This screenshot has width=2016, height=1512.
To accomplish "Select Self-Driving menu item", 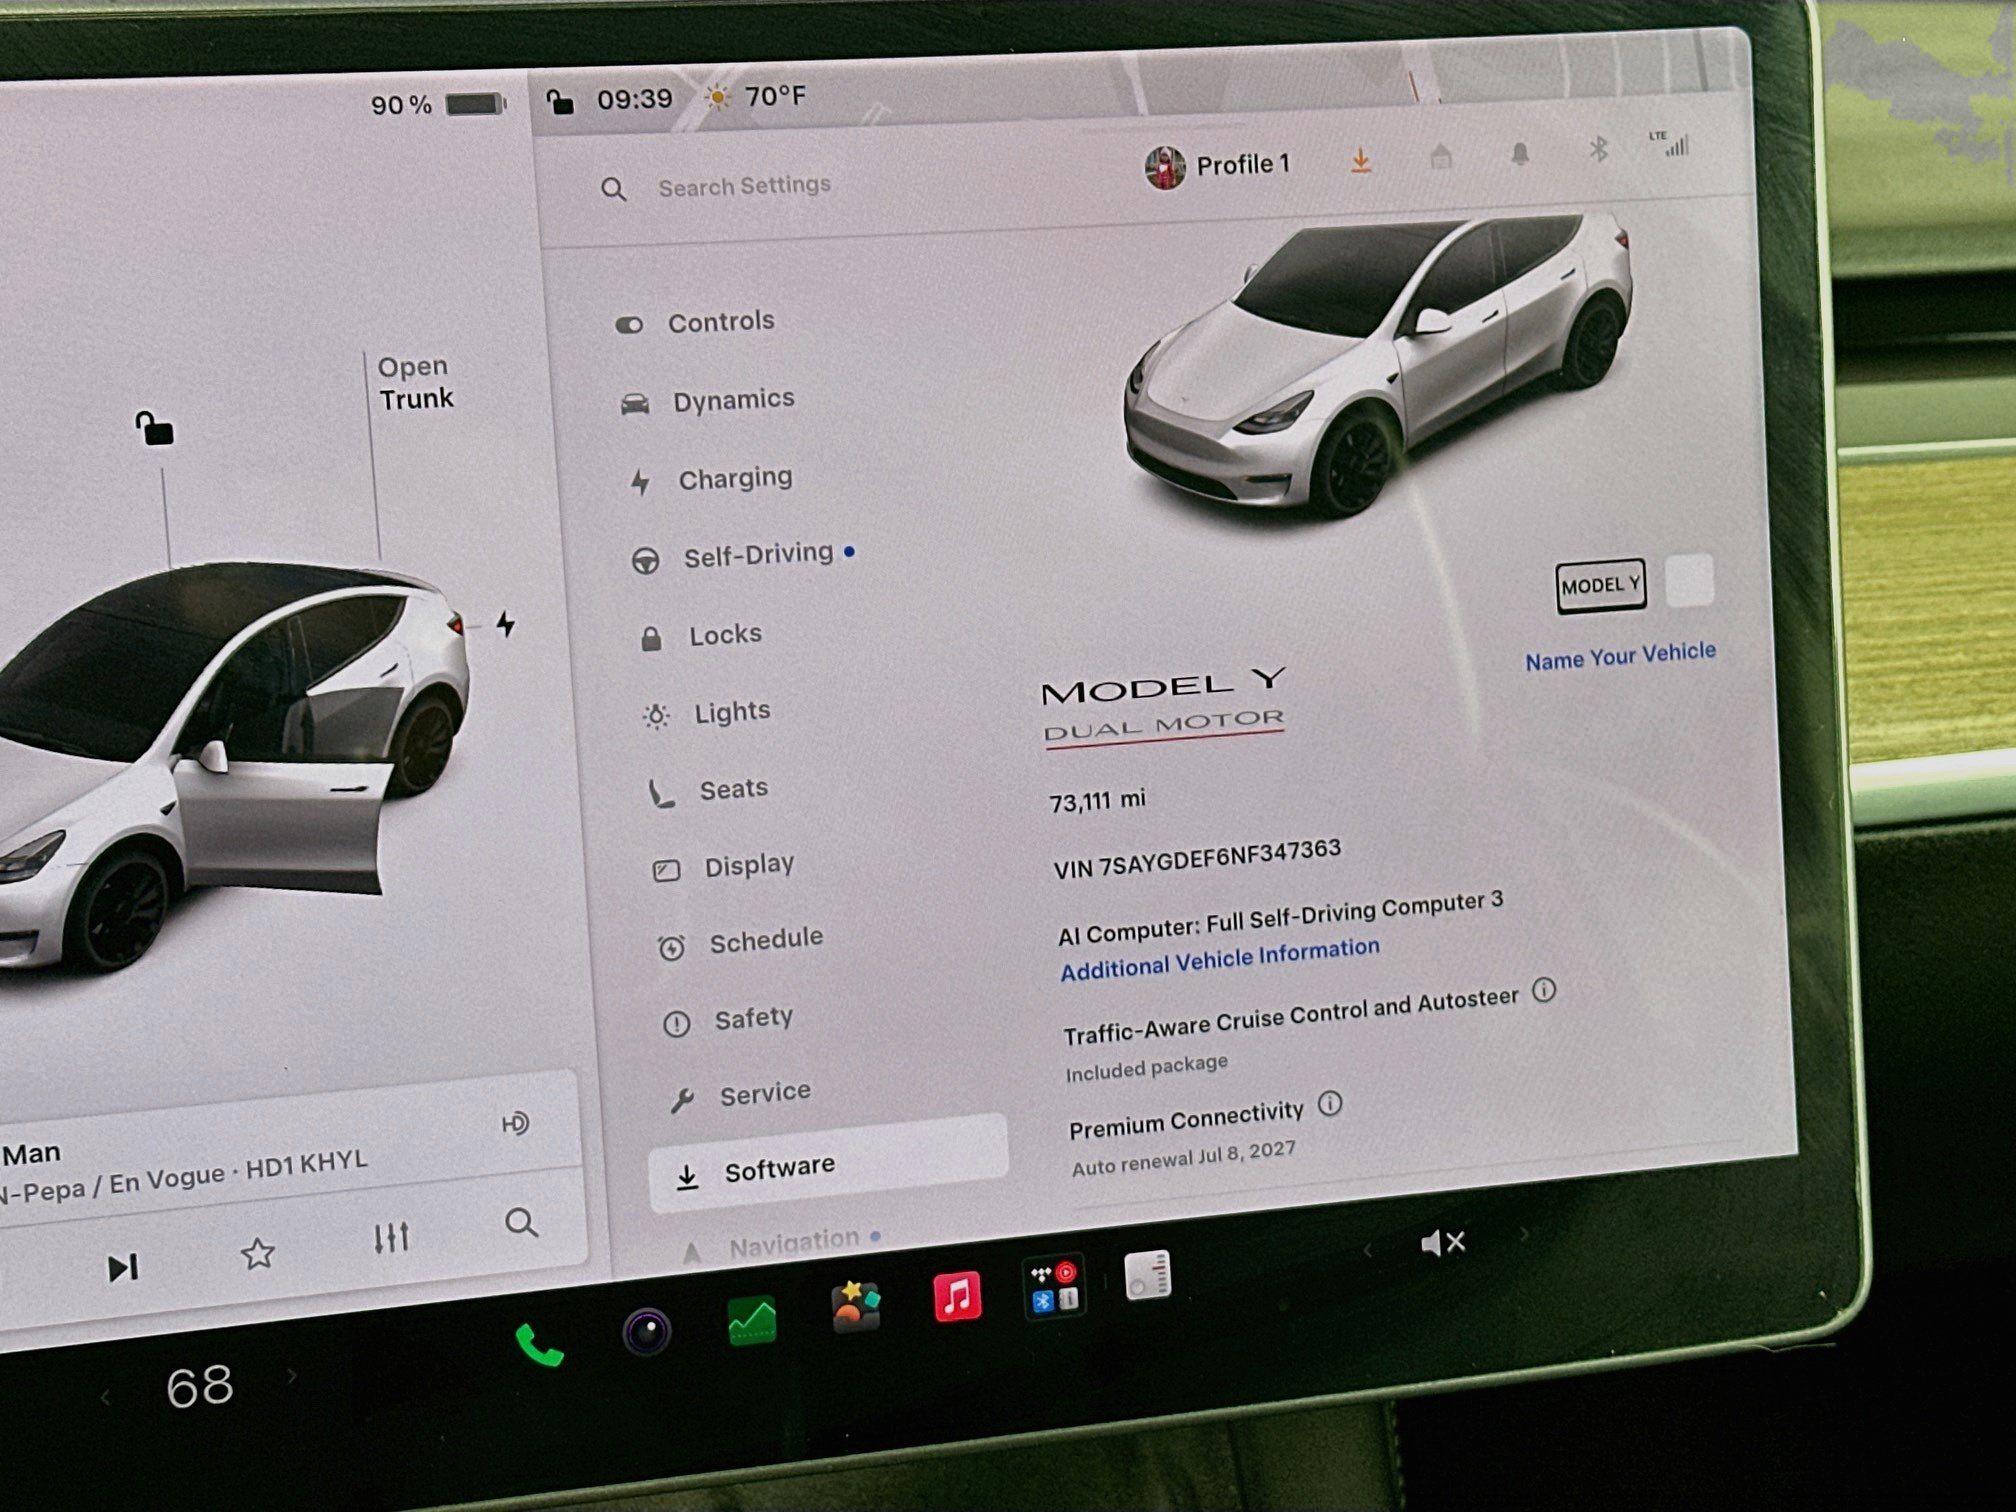I will pos(742,555).
